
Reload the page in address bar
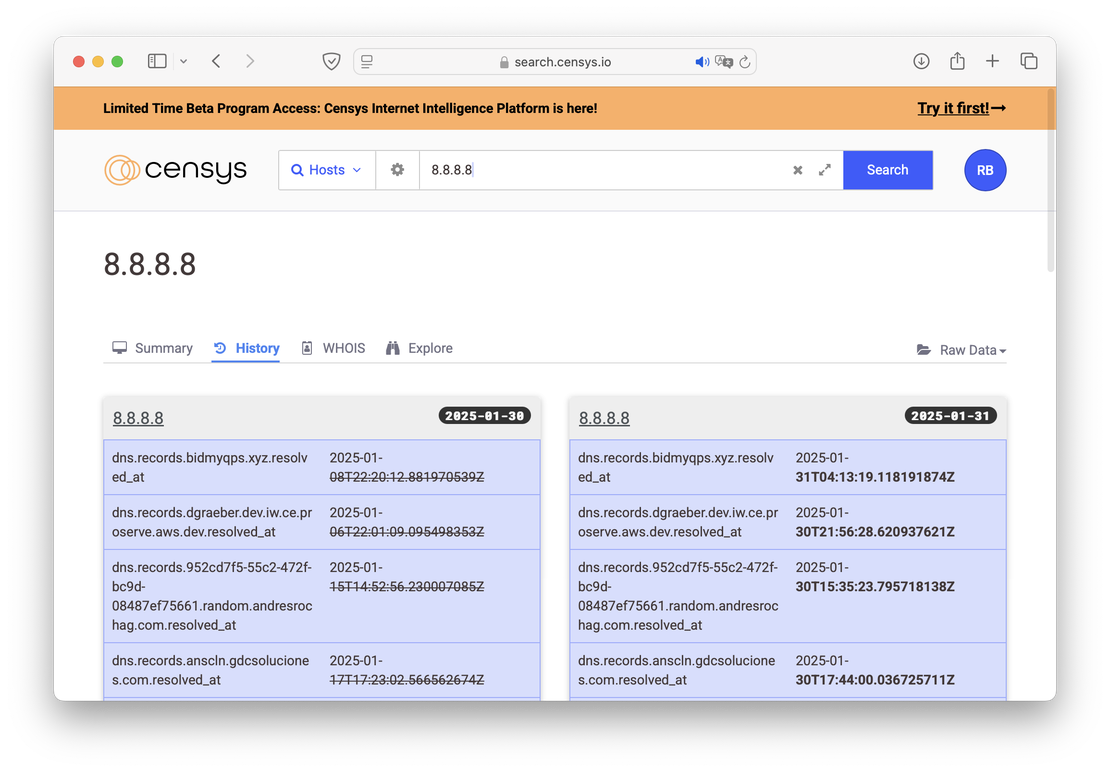pyautogui.click(x=744, y=62)
